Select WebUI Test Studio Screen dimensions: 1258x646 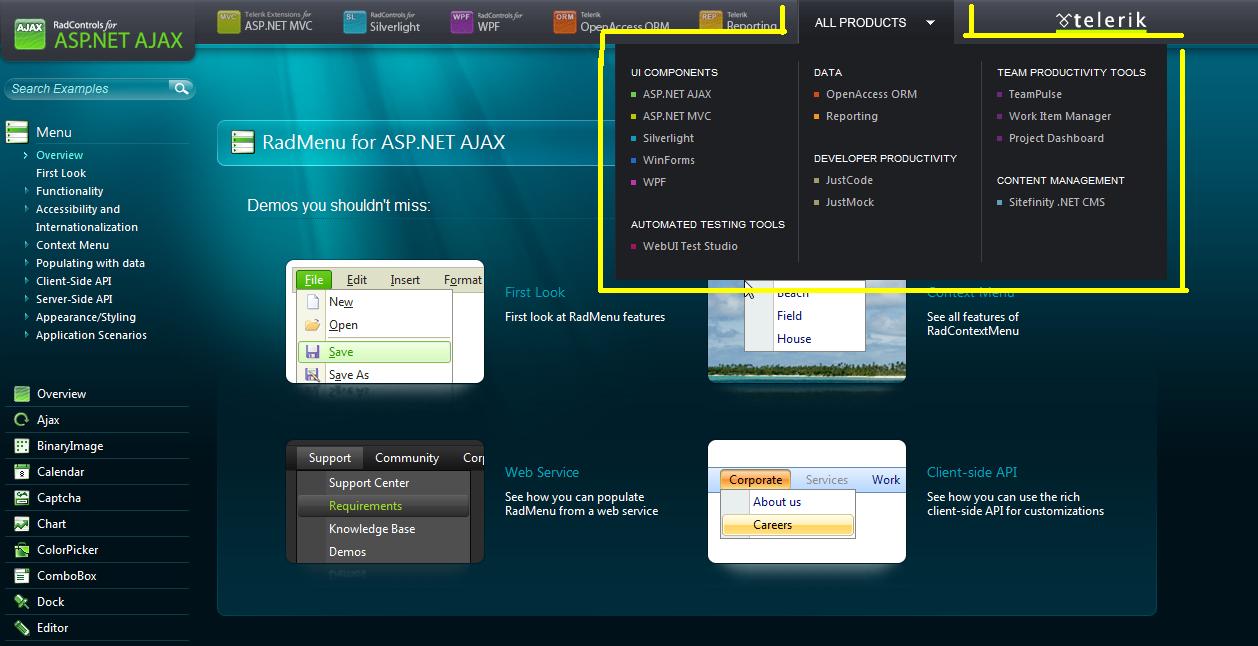[x=690, y=246]
